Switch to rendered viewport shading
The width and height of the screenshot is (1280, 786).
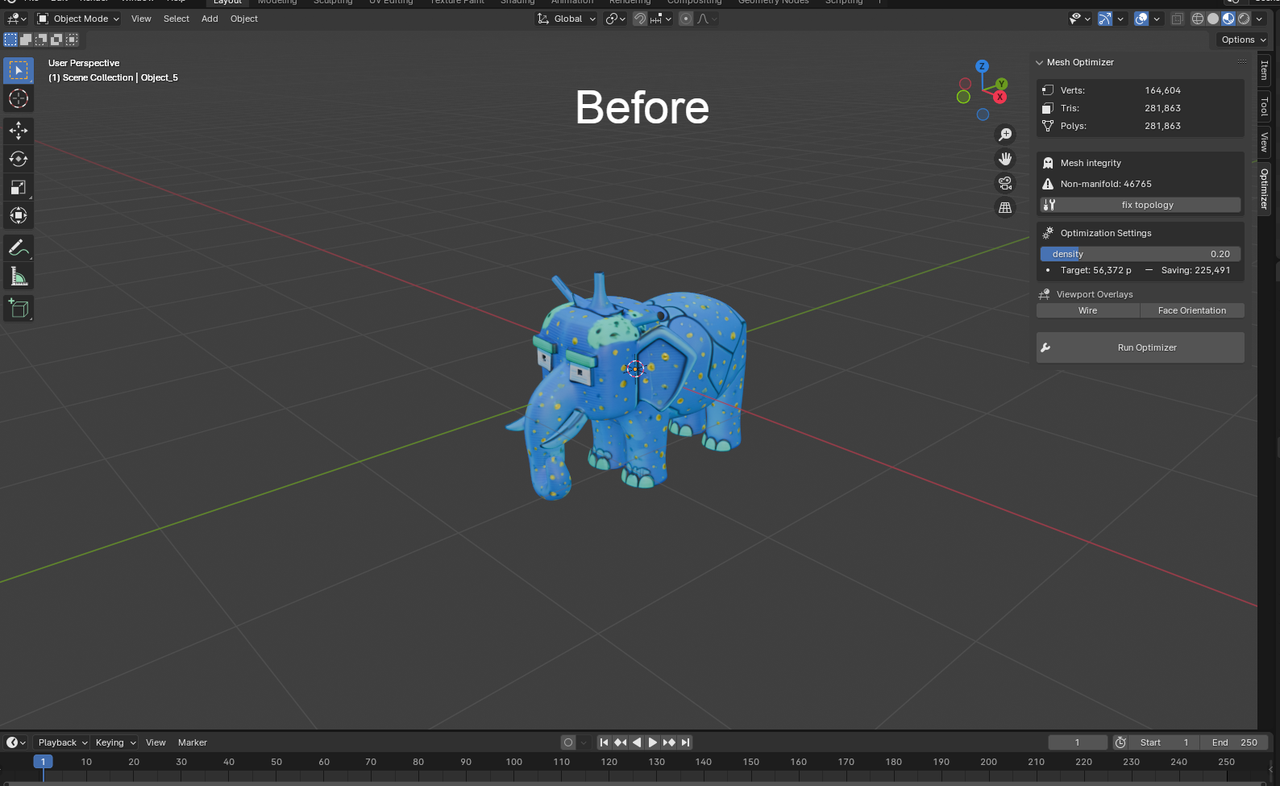1243,18
